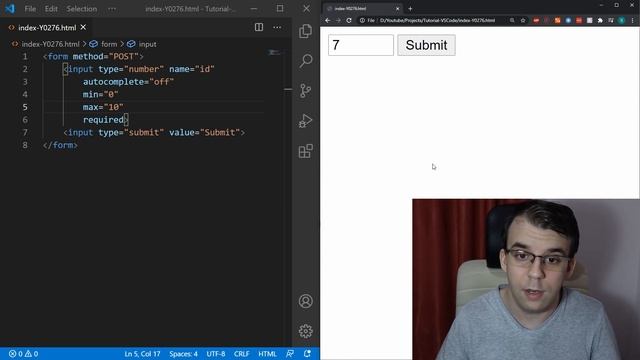The height and width of the screenshot is (360, 640).
Task: Click the browser address bar URL
Action: point(437,20)
